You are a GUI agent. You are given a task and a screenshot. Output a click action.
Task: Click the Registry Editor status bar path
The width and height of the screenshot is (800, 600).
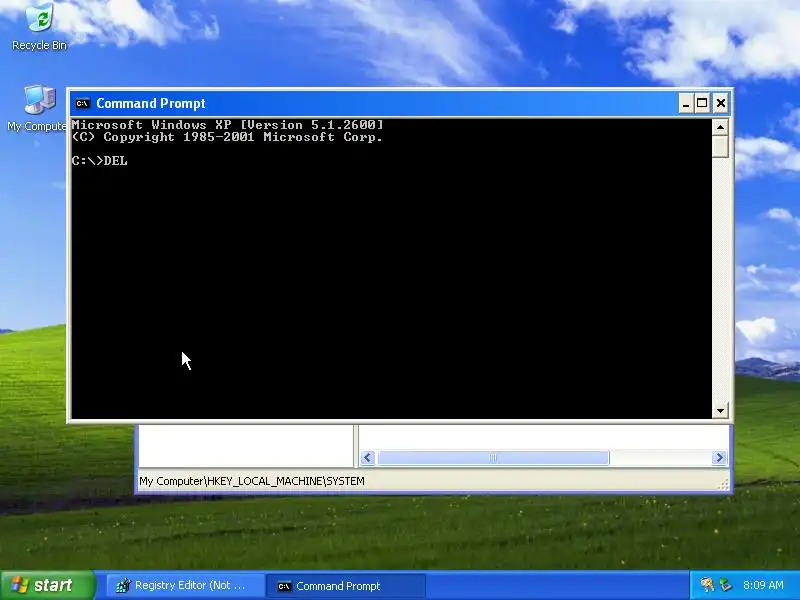click(252, 481)
